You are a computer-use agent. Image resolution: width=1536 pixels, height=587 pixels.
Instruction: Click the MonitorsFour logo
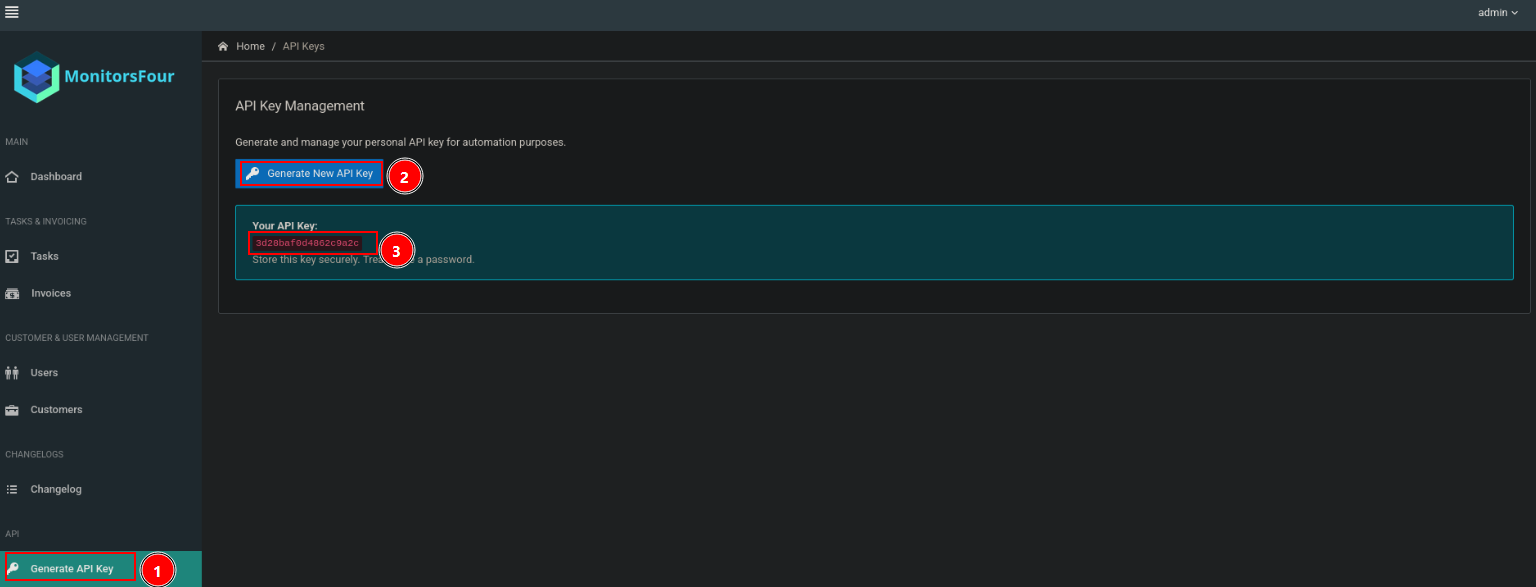pyautogui.click(x=94, y=76)
